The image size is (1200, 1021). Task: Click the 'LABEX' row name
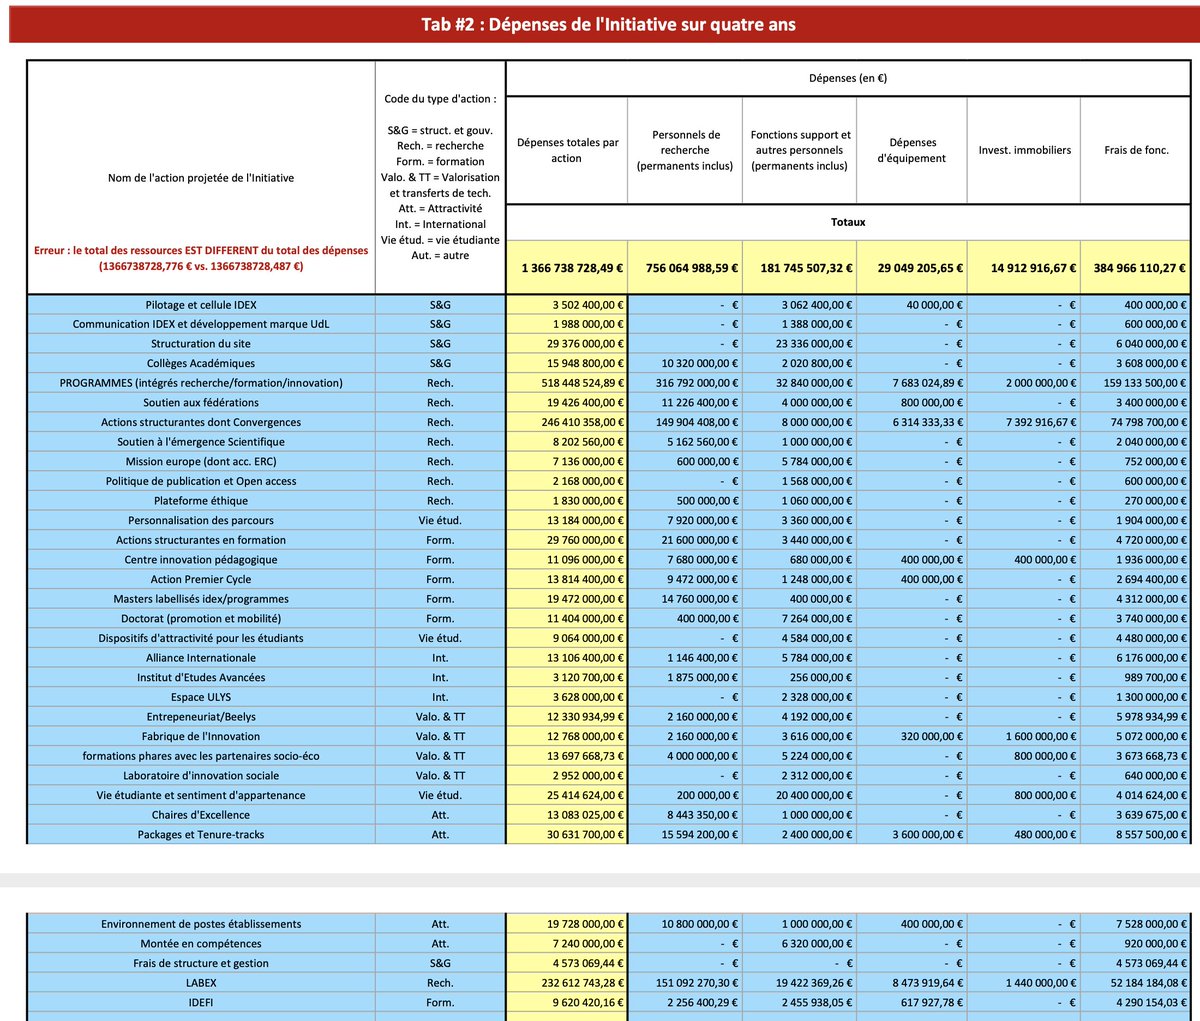(201, 983)
